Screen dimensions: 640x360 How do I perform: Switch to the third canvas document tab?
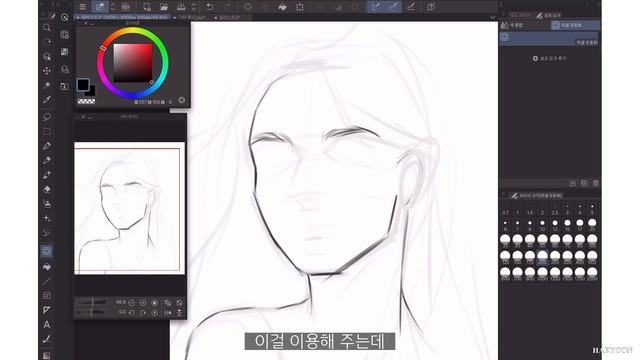(x=233, y=18)
